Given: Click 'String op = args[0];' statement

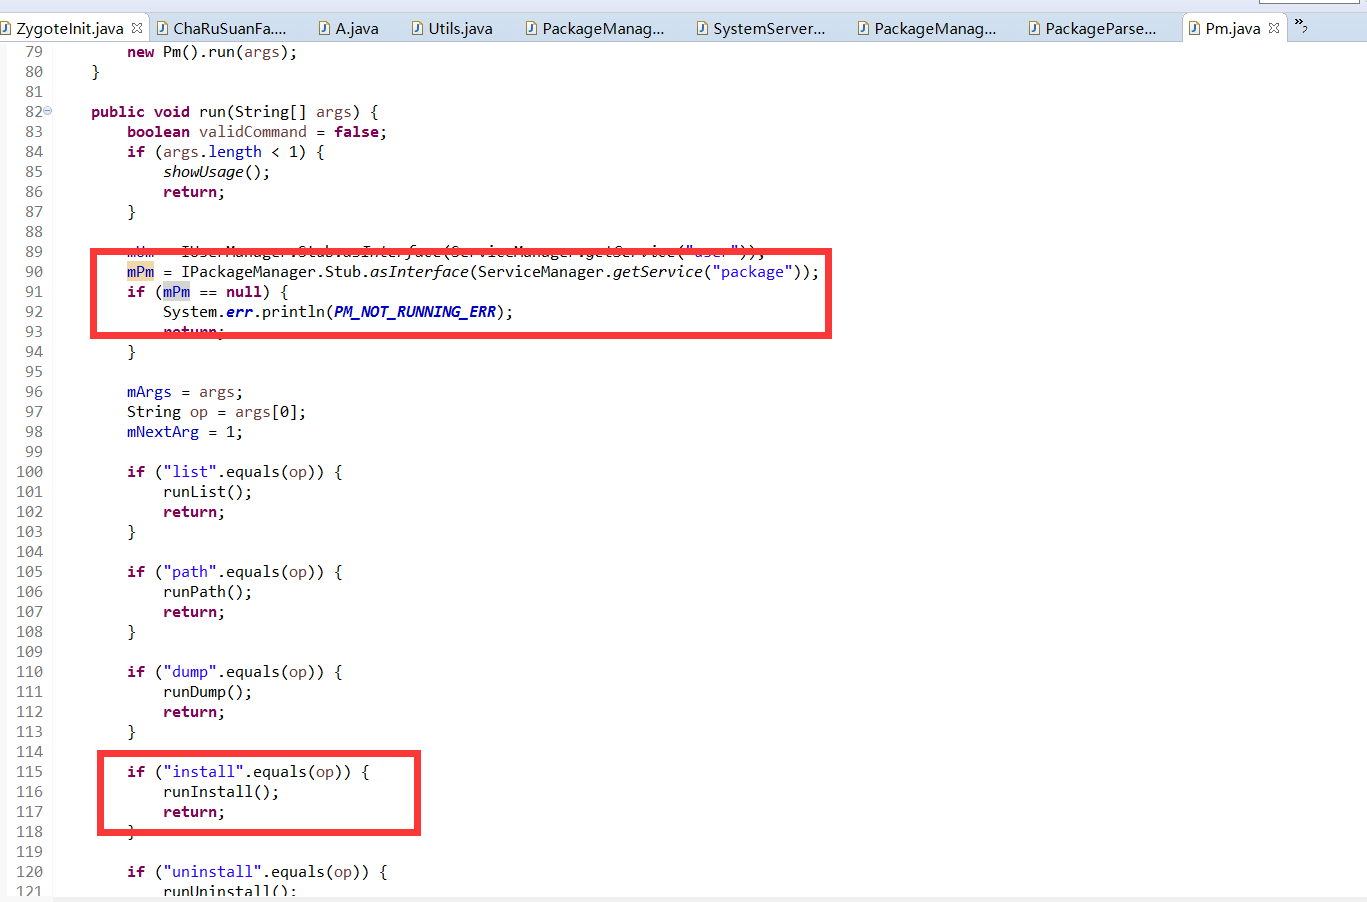Looking at the screenshot, I should pyautogui.click(x=217, y=412).
